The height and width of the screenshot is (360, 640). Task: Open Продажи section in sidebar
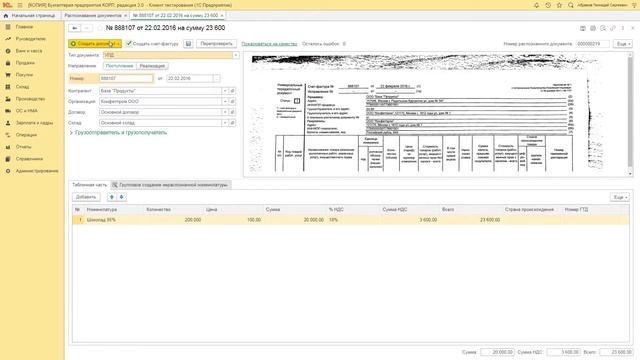click(x=25, y=63)
